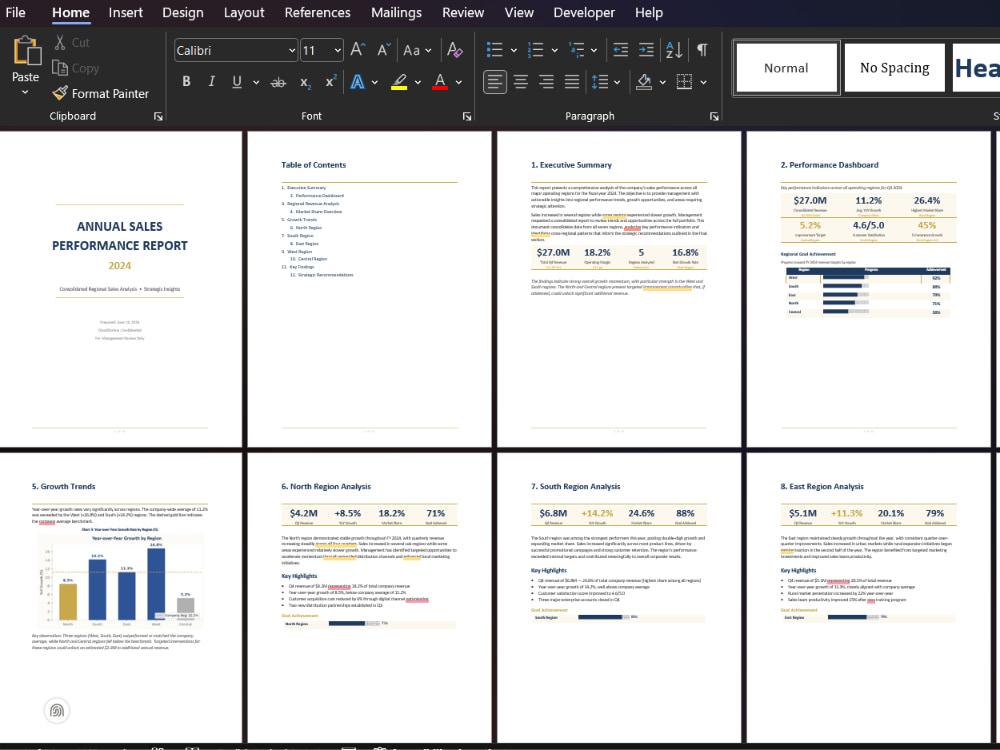Click the Cut scissors icon
The height and width of the screenshot is (750, 1000).
[60, 43]
